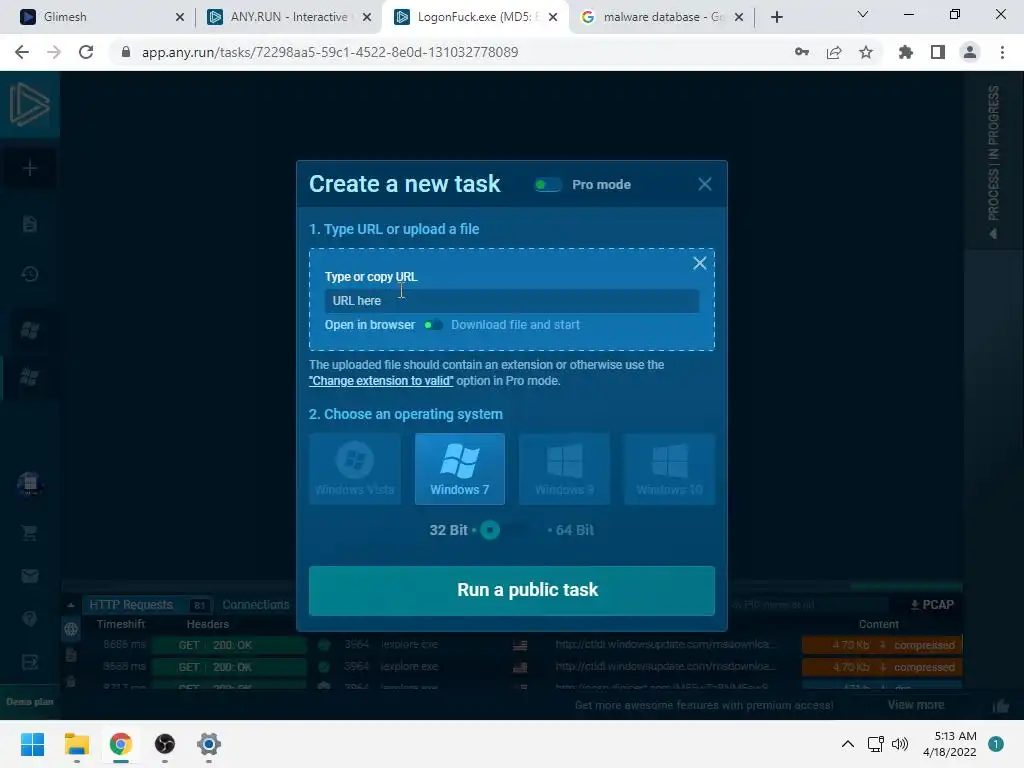Open the volume icon in system tray

click(900, 744)
